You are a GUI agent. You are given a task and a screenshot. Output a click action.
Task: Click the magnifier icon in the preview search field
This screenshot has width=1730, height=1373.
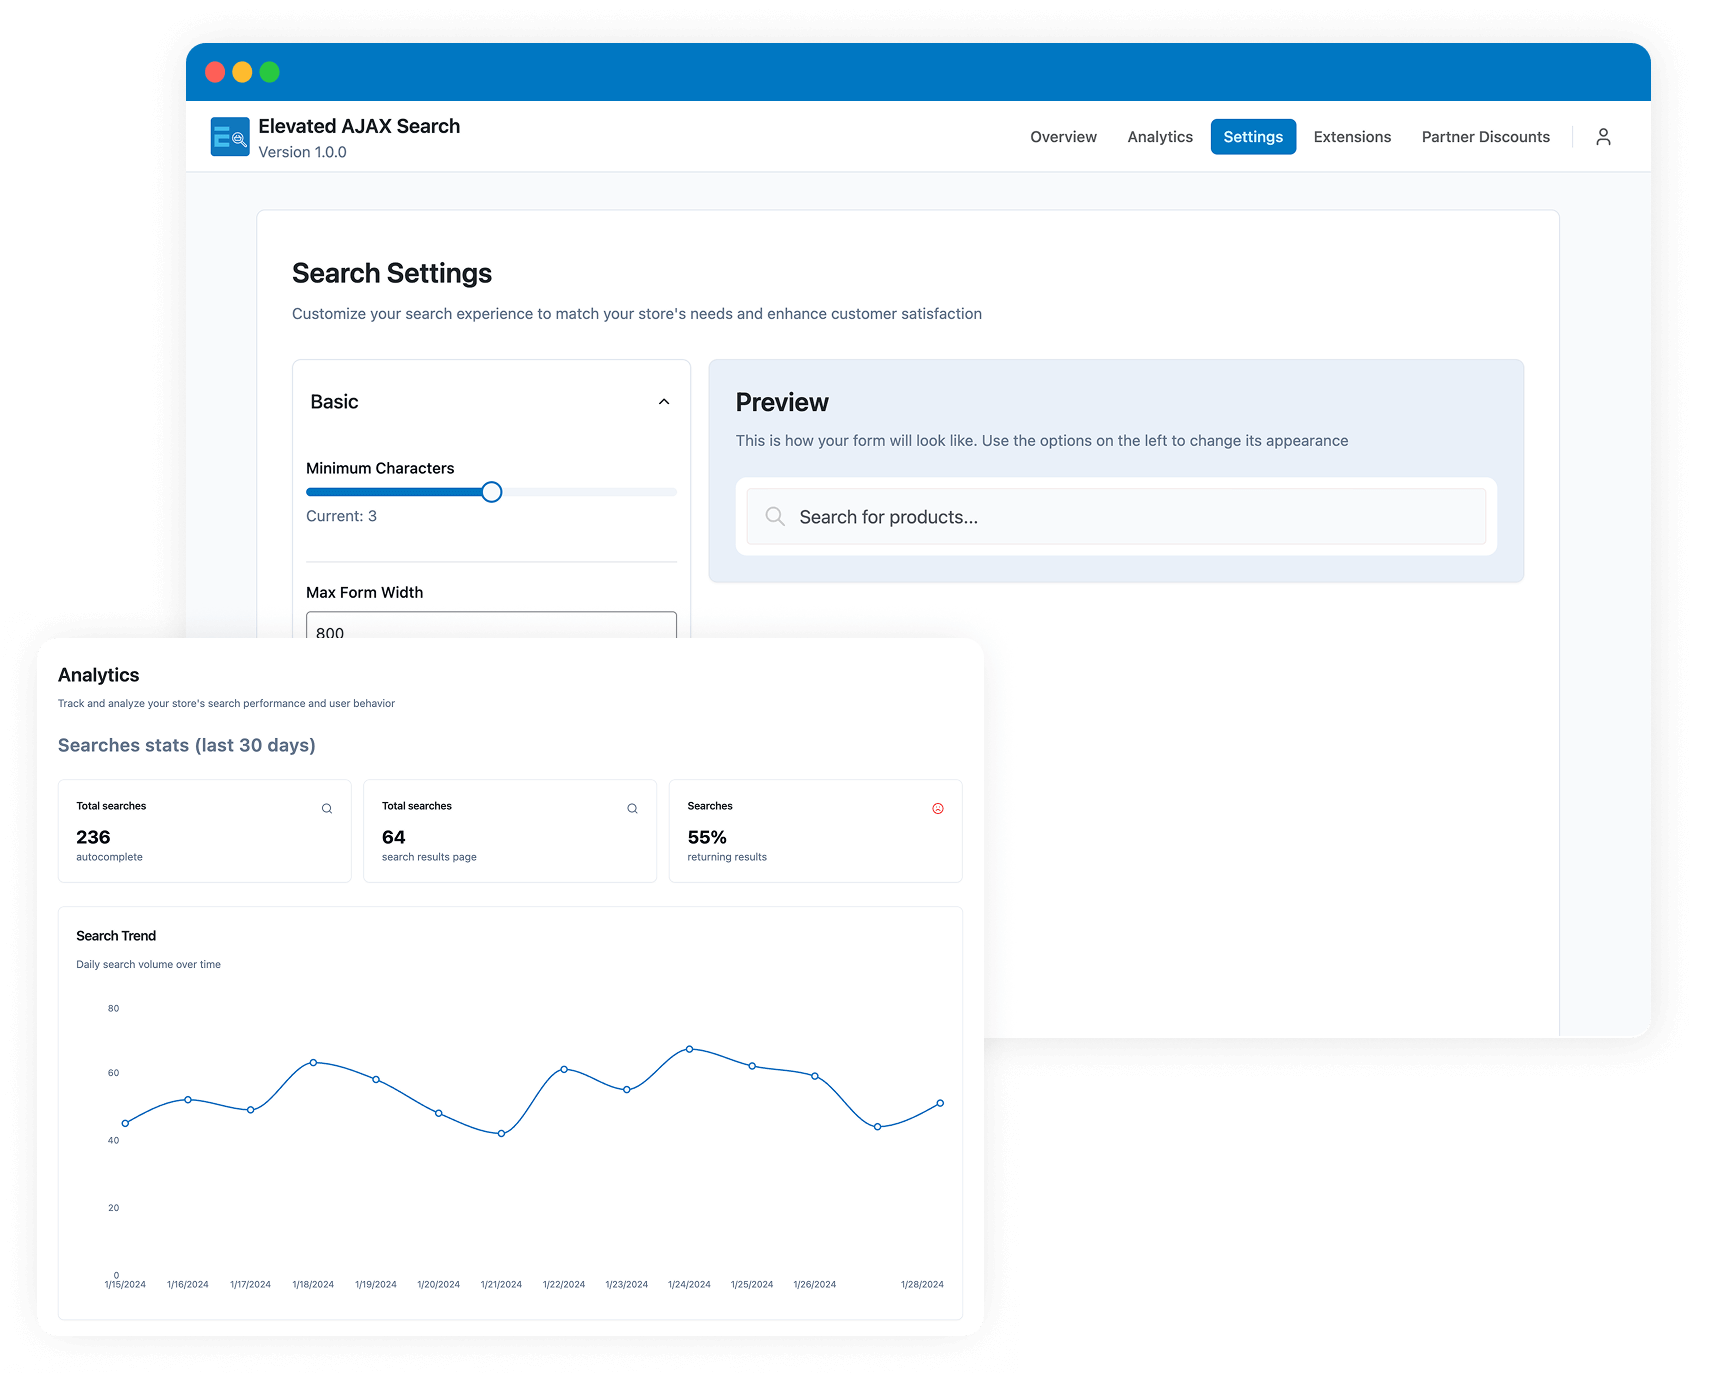tap(775, 516)
